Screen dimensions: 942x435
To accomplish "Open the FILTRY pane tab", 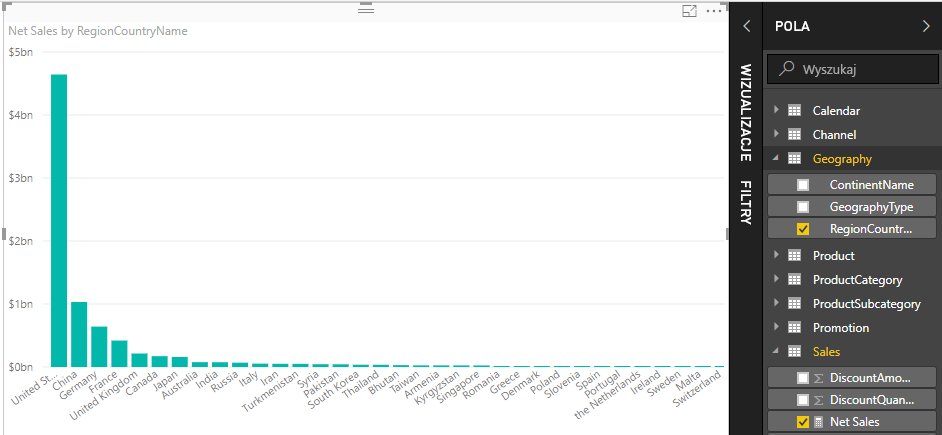I will (746, 202).
